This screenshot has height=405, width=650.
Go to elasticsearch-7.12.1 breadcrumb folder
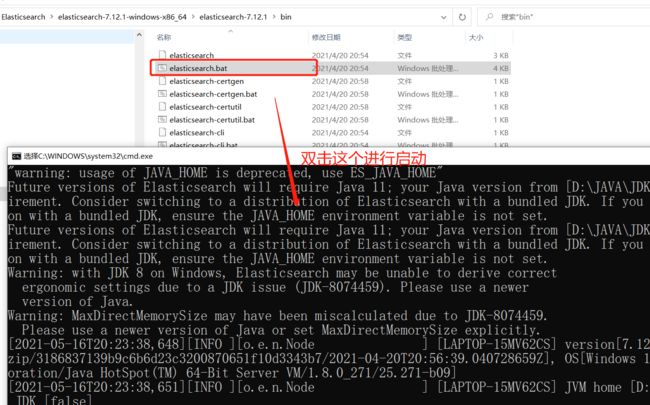[x=233, y=17]
